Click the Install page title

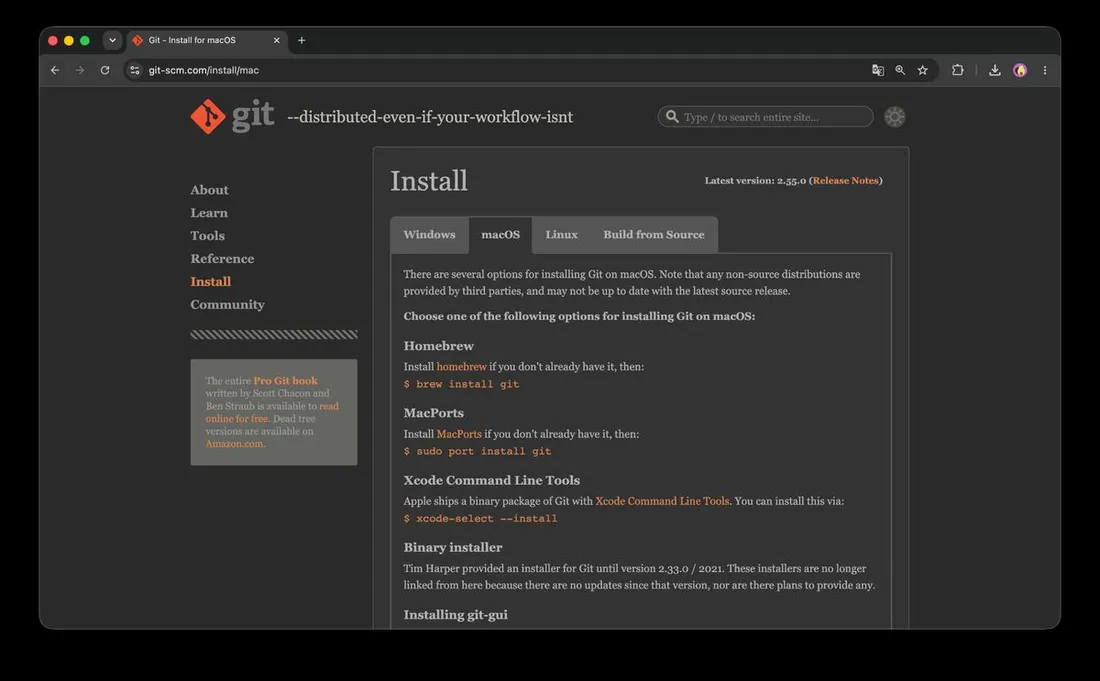click(x=429, y=181)
